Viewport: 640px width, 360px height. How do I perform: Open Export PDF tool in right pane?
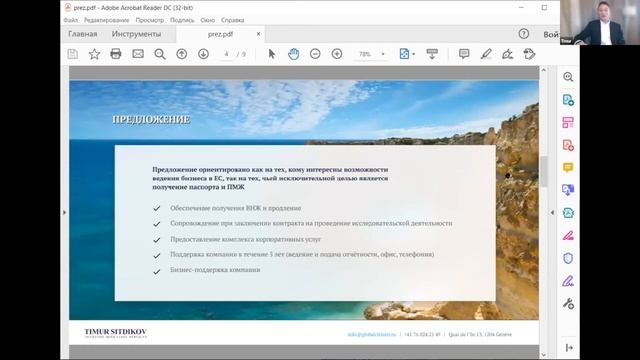click(x=568, y=100)
